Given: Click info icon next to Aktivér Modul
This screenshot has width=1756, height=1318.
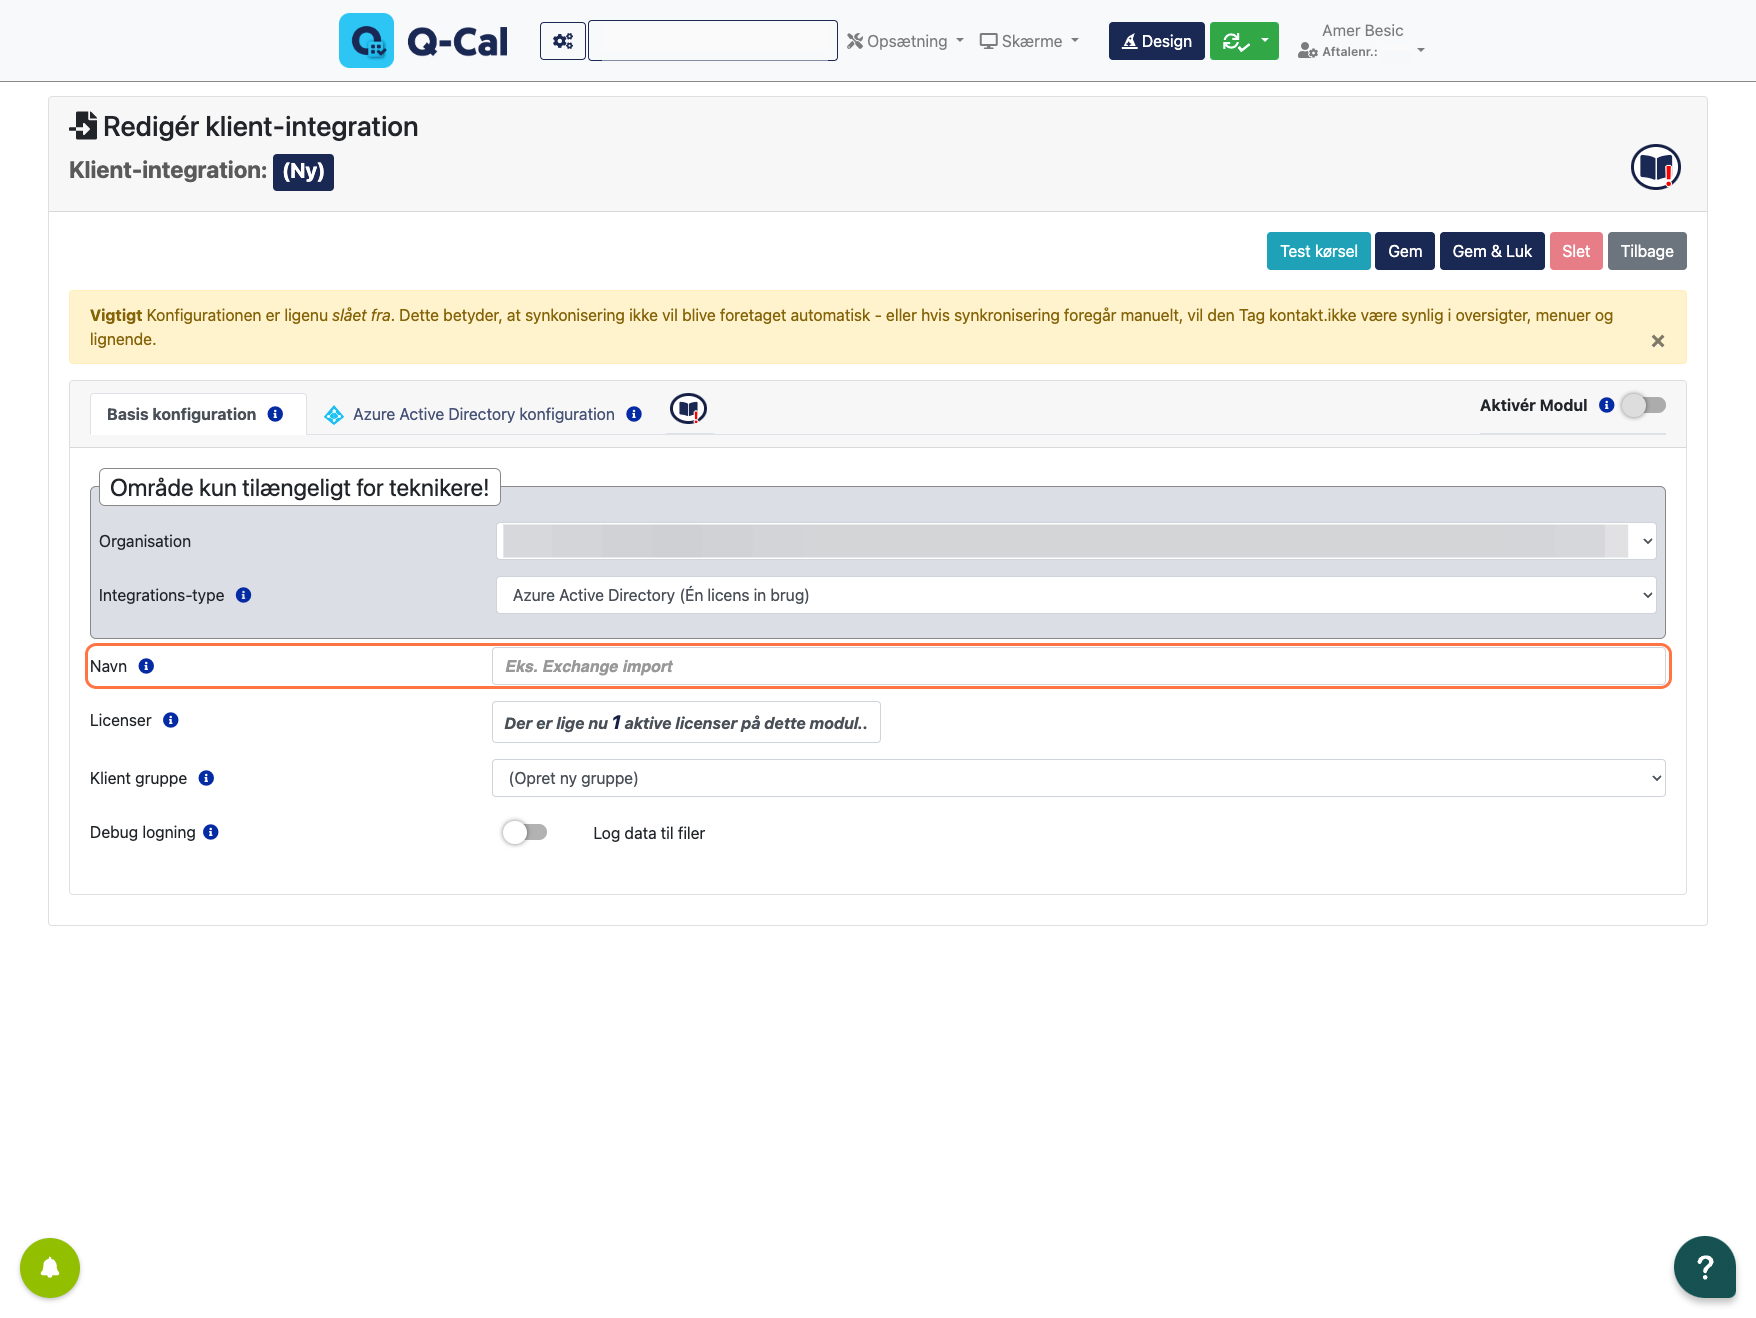Looking at the screenshot, I should tap(1607, 405).
